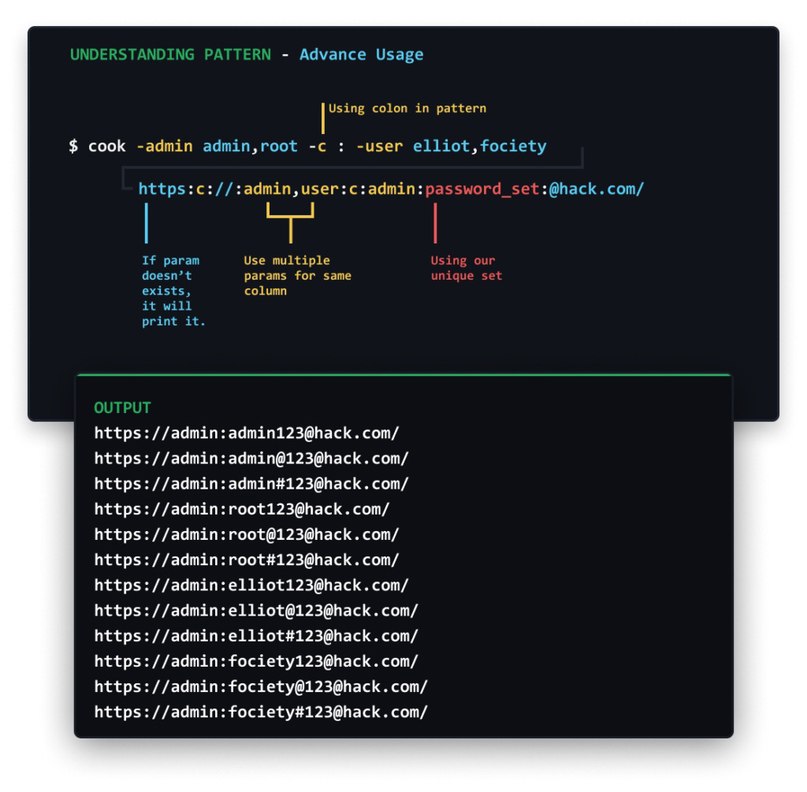Click the green "OUTPUT" label
This screenshot has width=807, height=792.
pyautogui.click(x=122, y=408)
